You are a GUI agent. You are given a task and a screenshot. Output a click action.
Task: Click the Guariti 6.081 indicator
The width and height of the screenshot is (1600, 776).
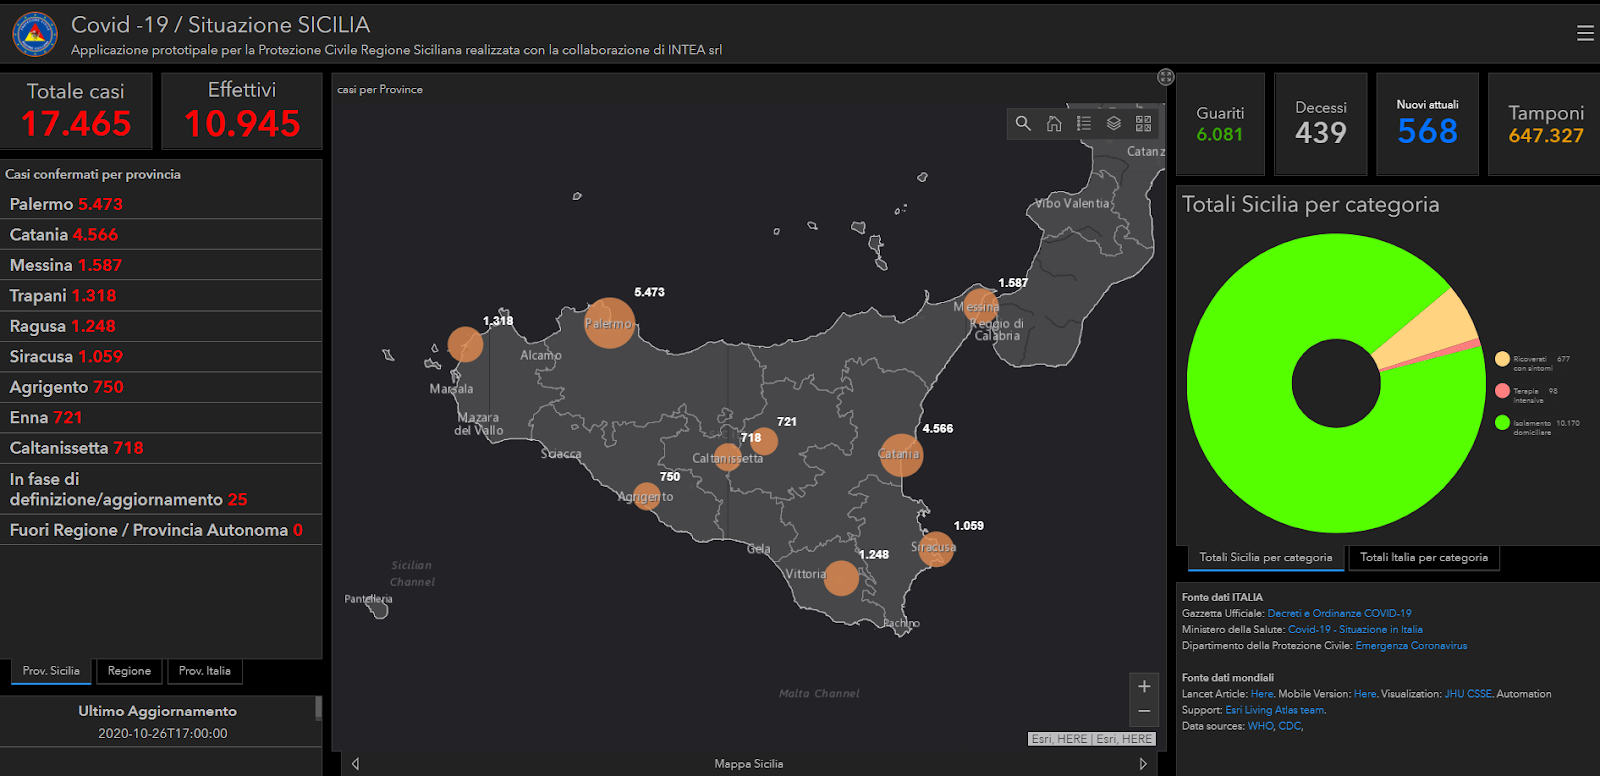[1220, 124]
